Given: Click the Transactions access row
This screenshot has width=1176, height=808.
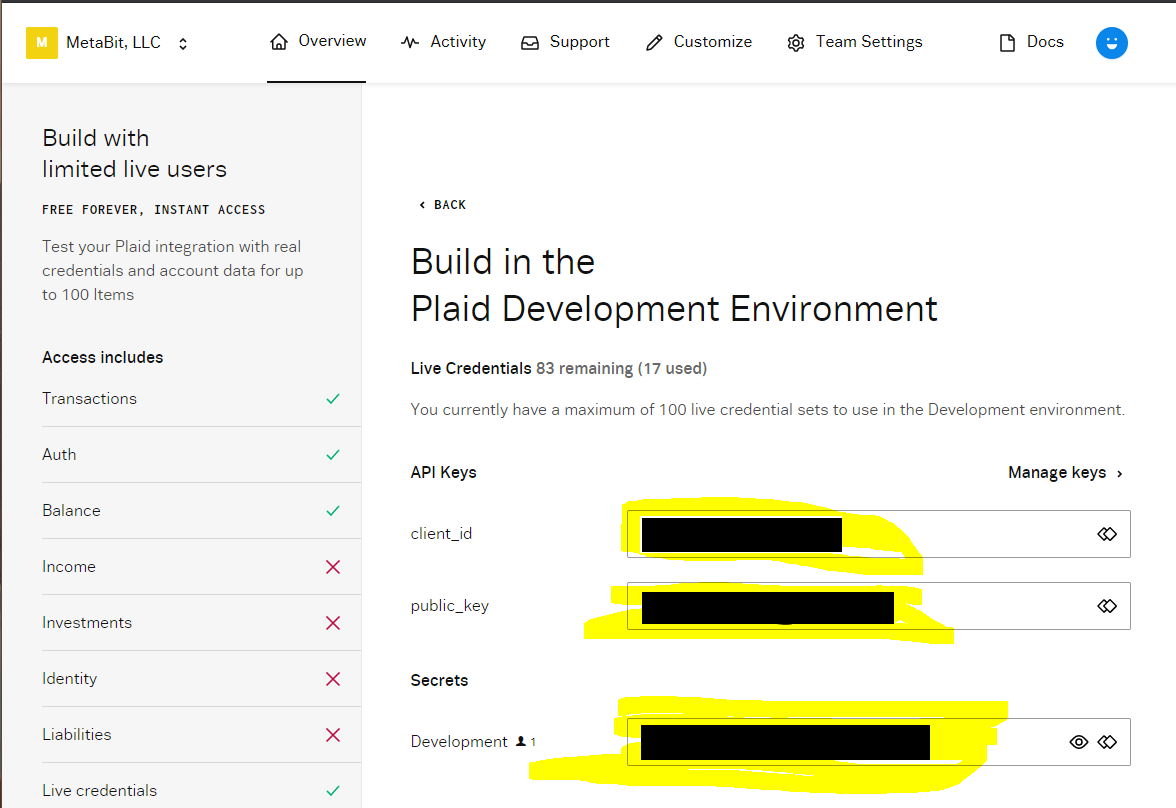Looking at the screenshot, I should click(201, 399).
